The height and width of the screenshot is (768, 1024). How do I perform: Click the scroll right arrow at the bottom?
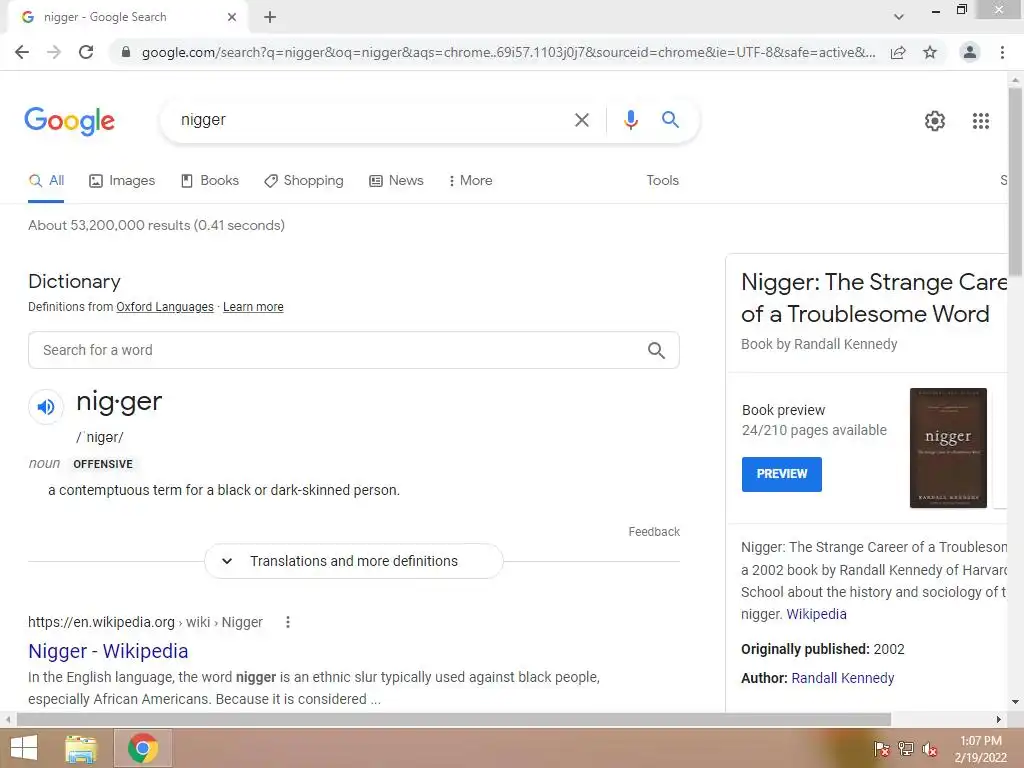click(999, 720)
